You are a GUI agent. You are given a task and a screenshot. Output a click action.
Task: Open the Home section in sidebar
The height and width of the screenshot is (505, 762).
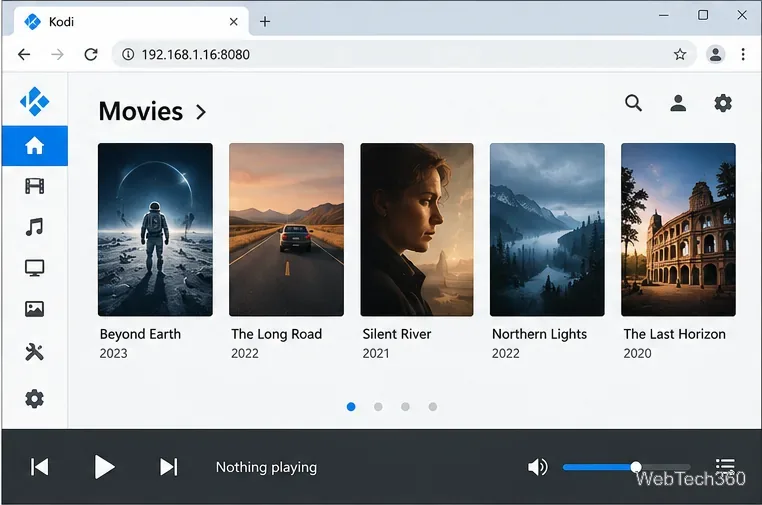click(35, 145)
